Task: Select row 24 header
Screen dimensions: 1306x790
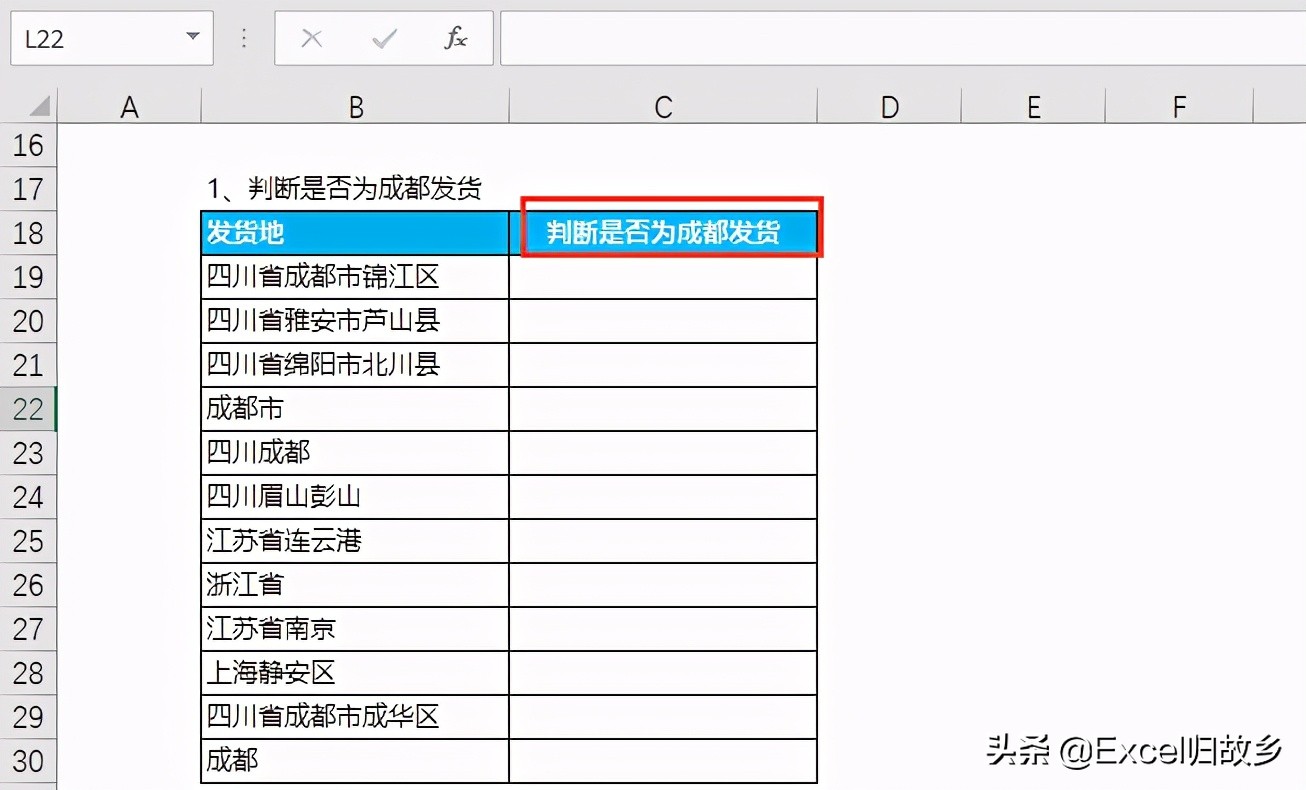Action: (x=28, y=497)
